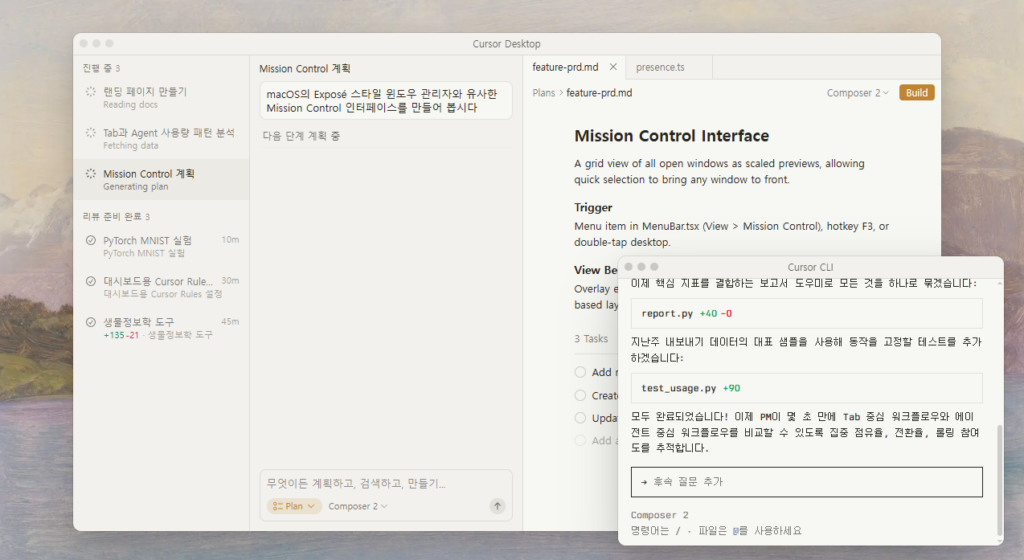Click the Cursor CLI window scrollbar
This screenshot has width=1024, height=560.
998,478
